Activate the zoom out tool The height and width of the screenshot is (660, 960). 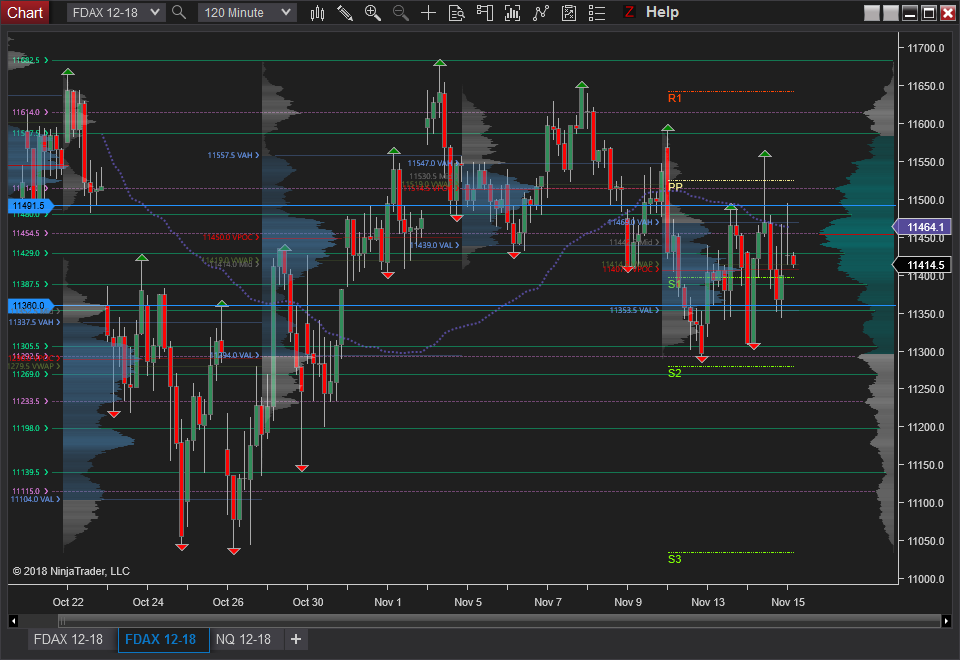(x=400, y=13)
